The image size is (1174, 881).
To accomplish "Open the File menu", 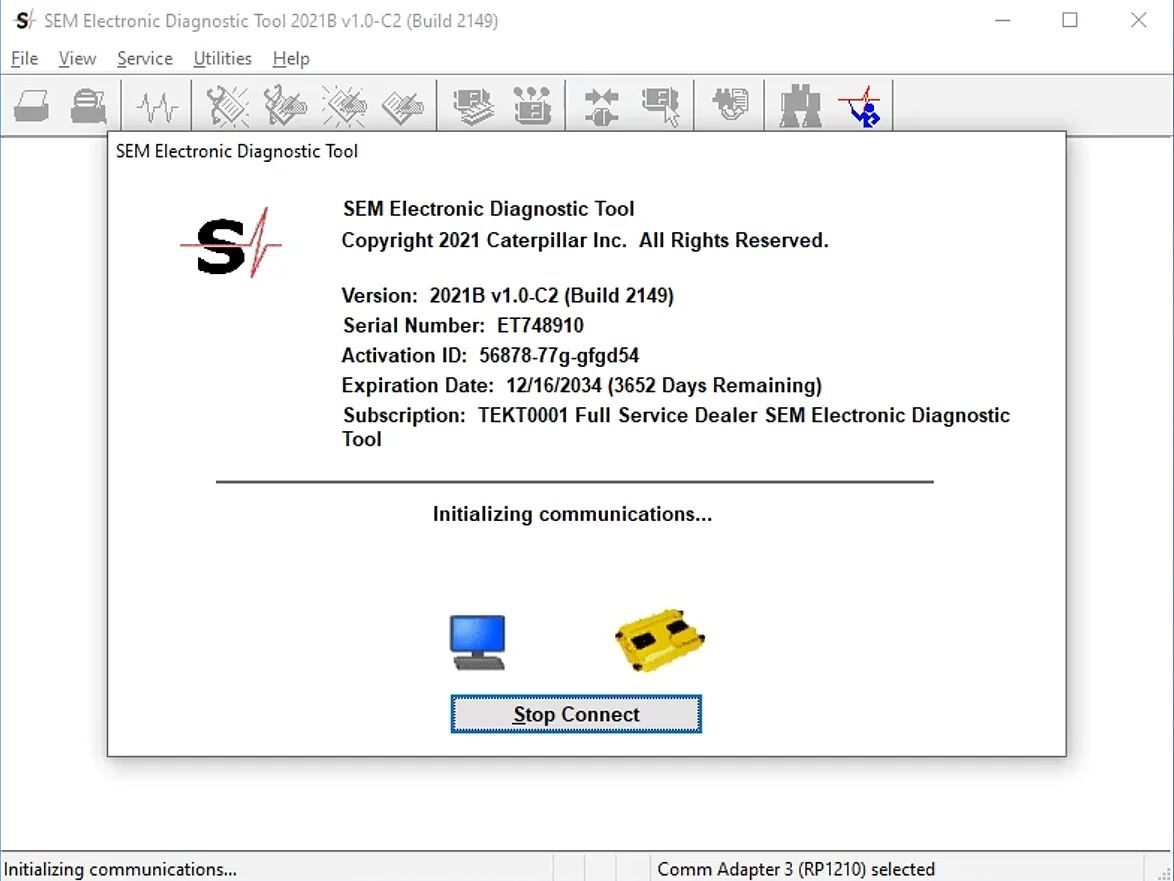I will click(x=24, y=58).
